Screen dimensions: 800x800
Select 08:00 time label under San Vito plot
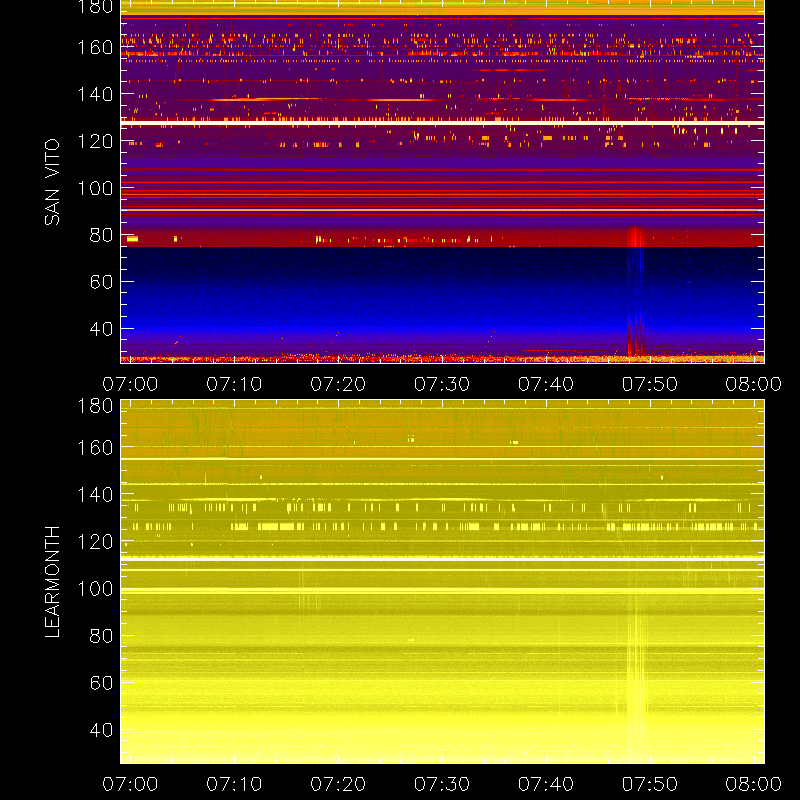pos(754,384)
